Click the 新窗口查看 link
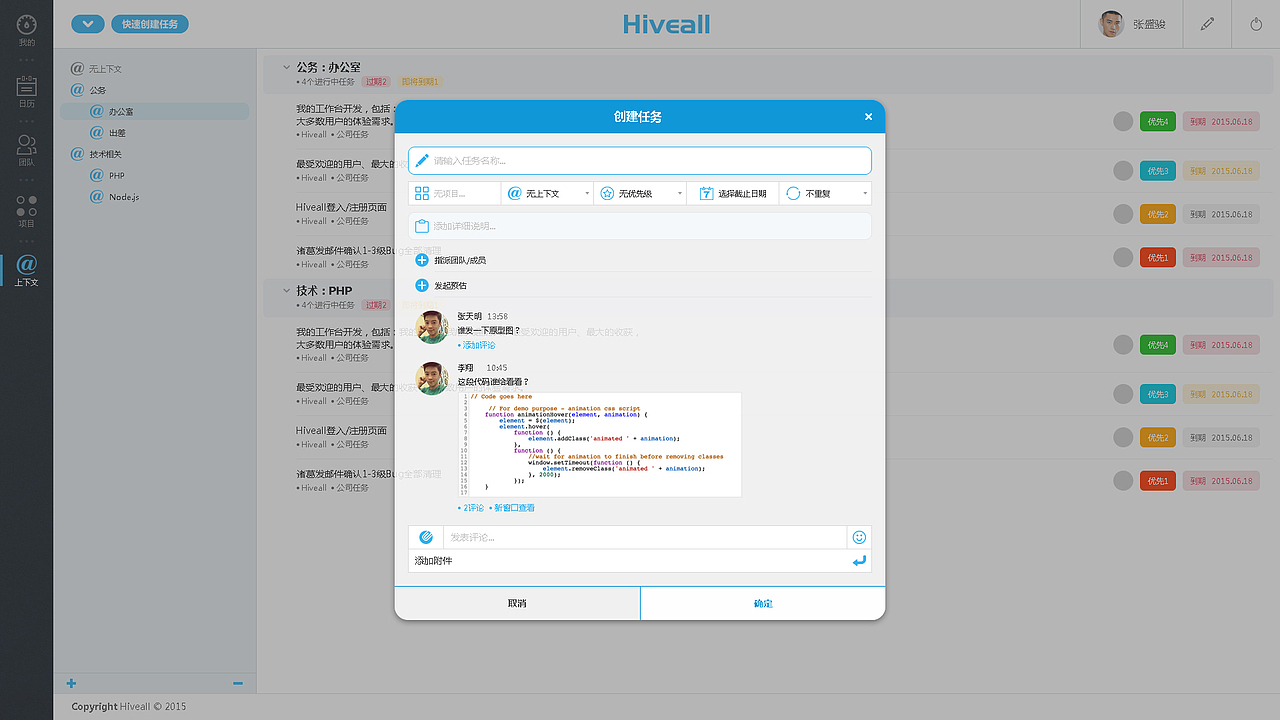This screenshot has width=1280, height=720. [x=512, y=508]
